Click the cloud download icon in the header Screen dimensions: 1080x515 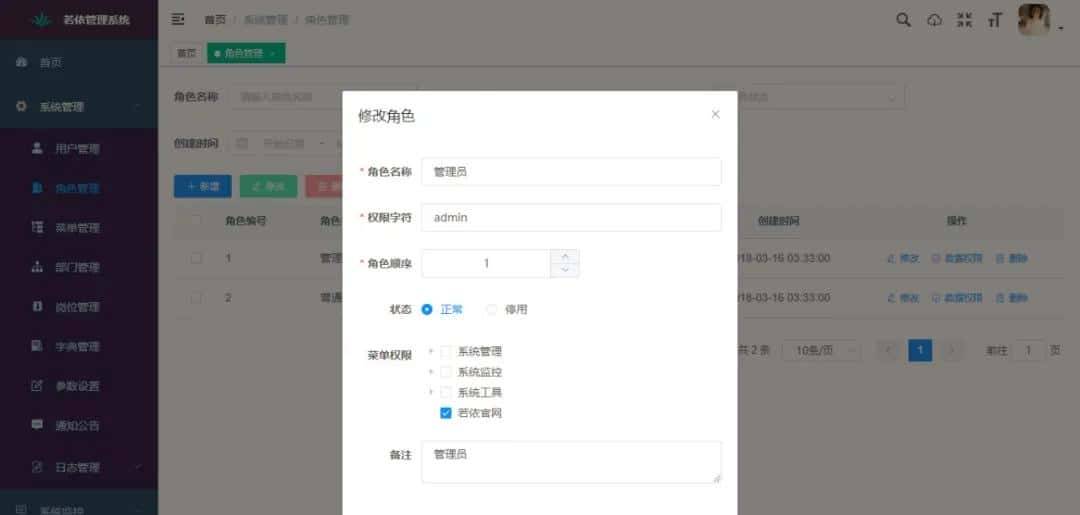934,20
